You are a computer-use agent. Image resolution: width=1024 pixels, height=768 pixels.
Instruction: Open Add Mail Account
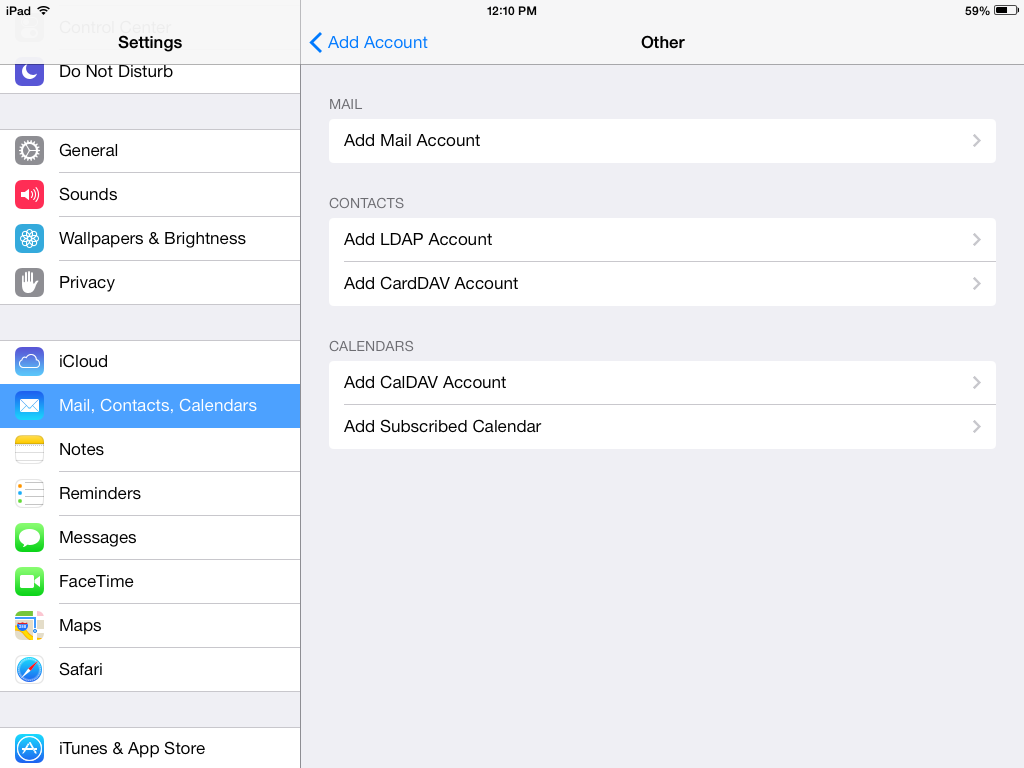coord(662,141)
